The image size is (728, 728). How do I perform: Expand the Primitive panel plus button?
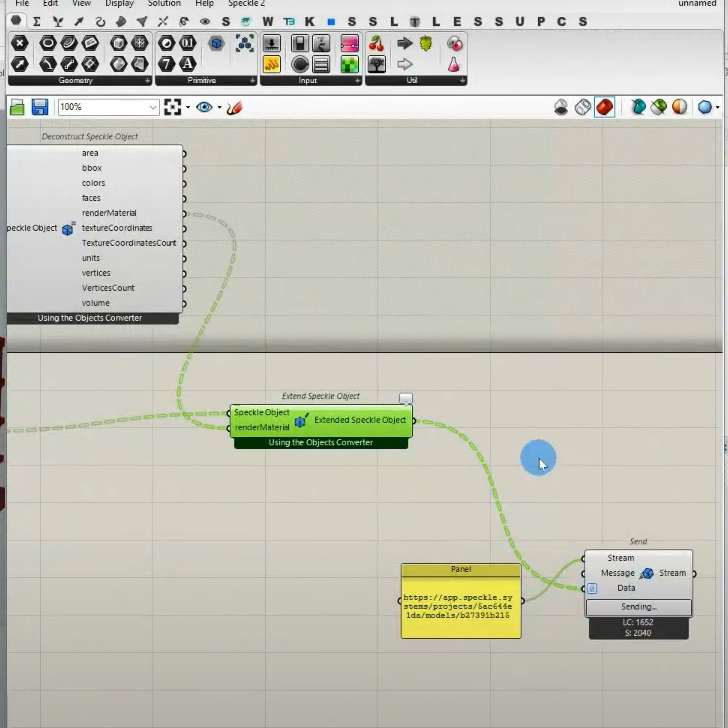tap(252, 81)
